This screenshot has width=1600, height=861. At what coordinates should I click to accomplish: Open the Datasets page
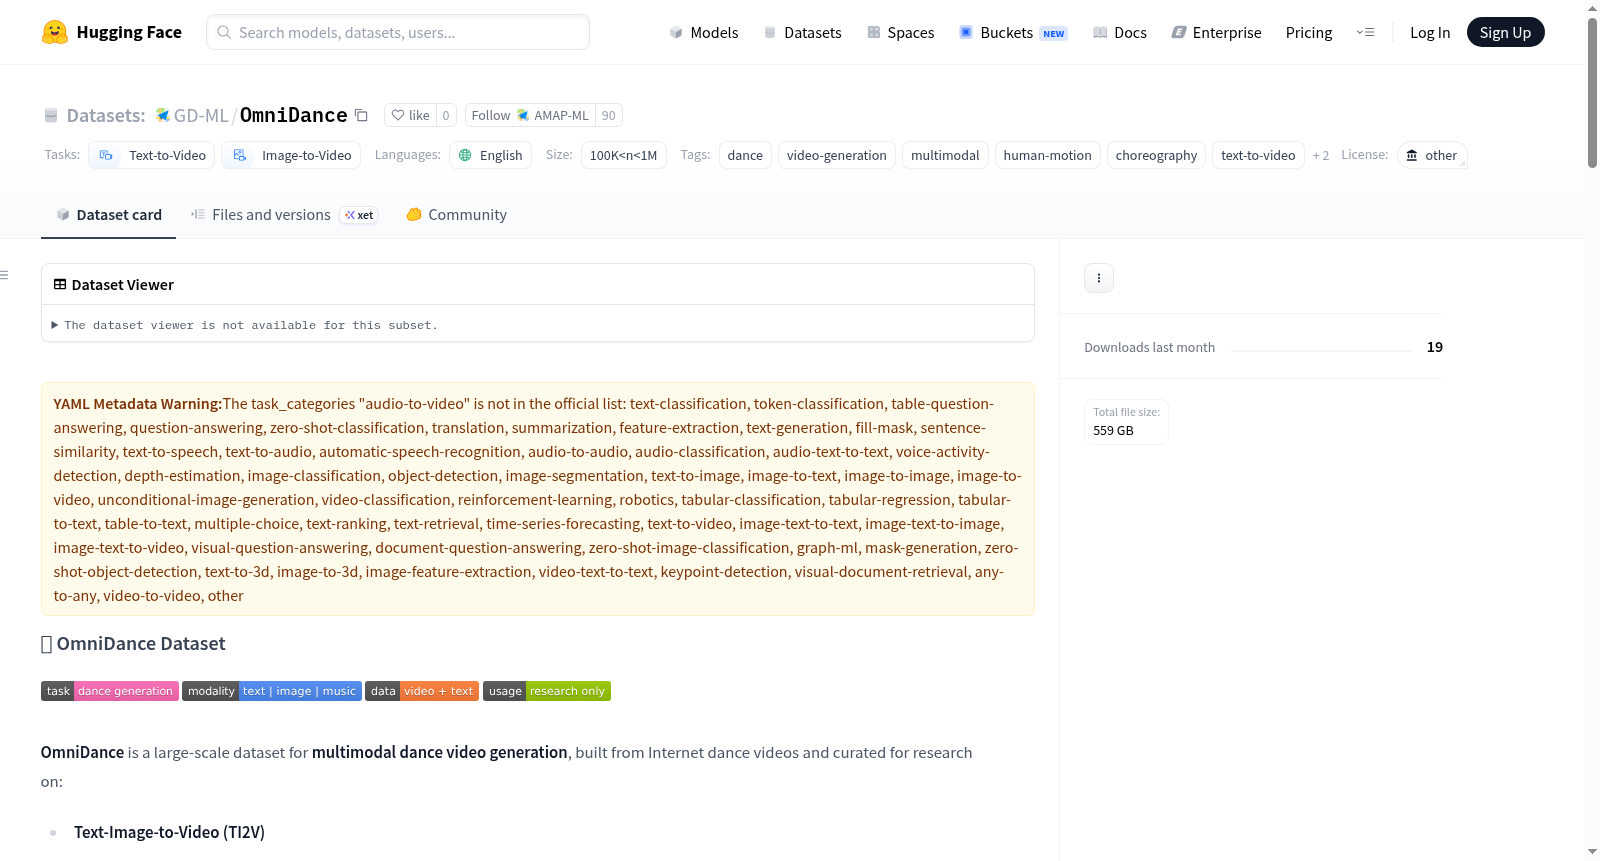(802, 32)
